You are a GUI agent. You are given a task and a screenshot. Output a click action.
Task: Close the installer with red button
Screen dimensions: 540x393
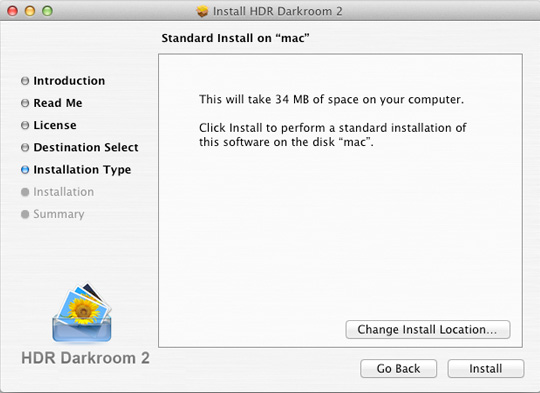tap(12, 11)
